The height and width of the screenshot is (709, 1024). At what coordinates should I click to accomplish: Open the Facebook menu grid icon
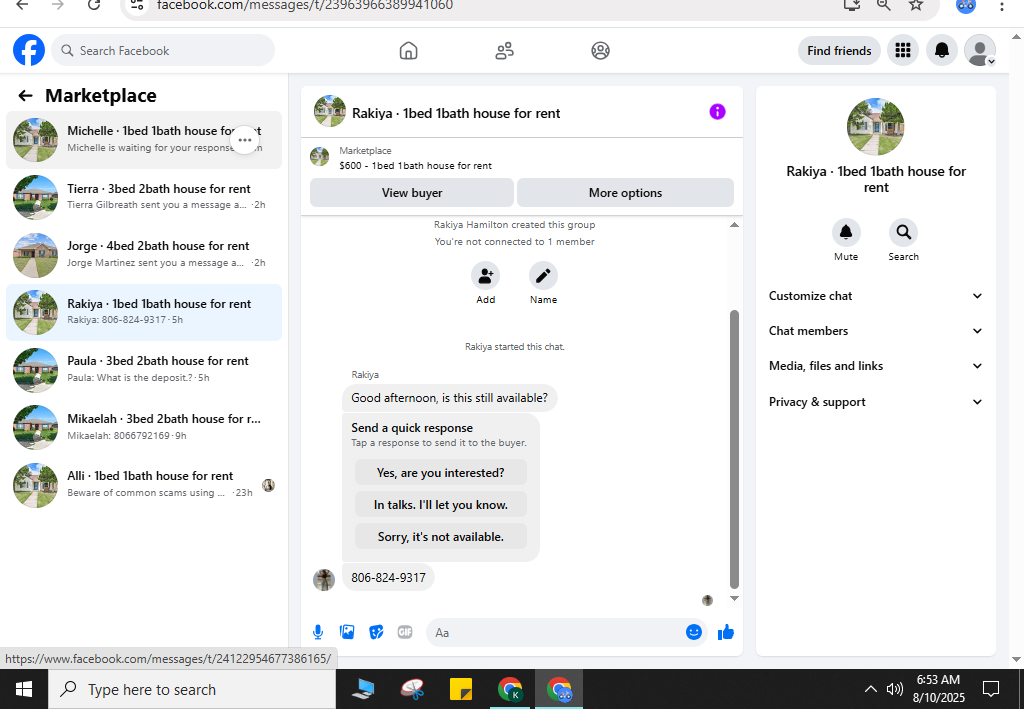click(x=903, y=50)
